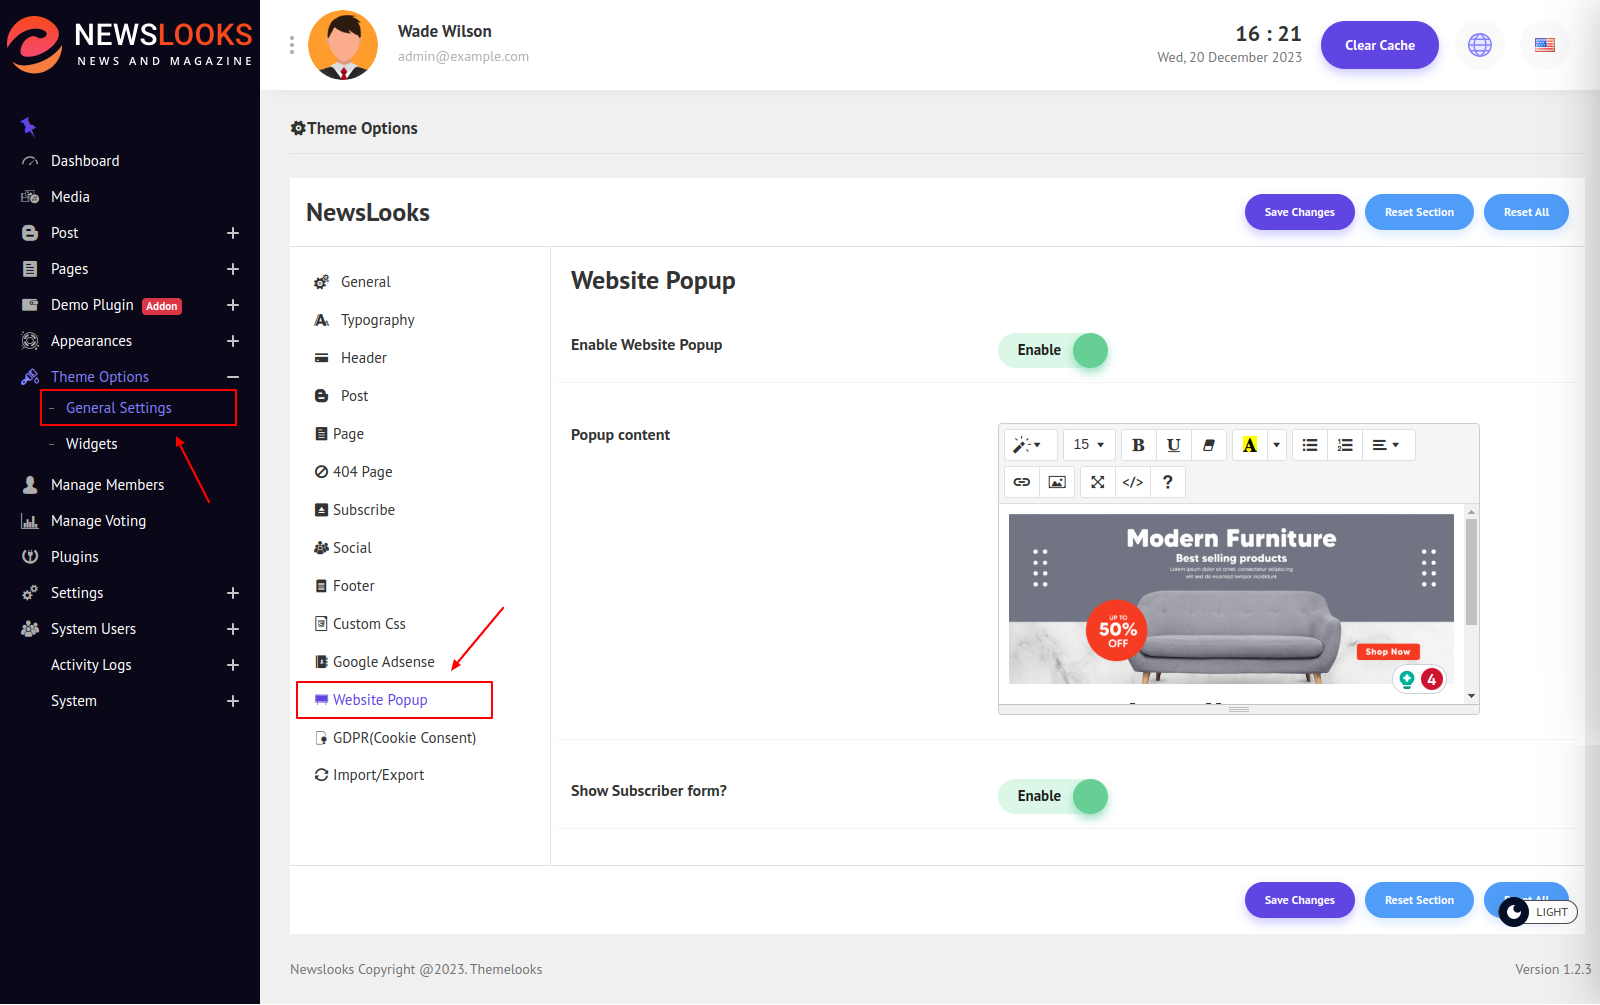Click the globe icon in top header
This screenshot has height=1005, width=1600.
pyautogui.click(x=1479, y=45)
